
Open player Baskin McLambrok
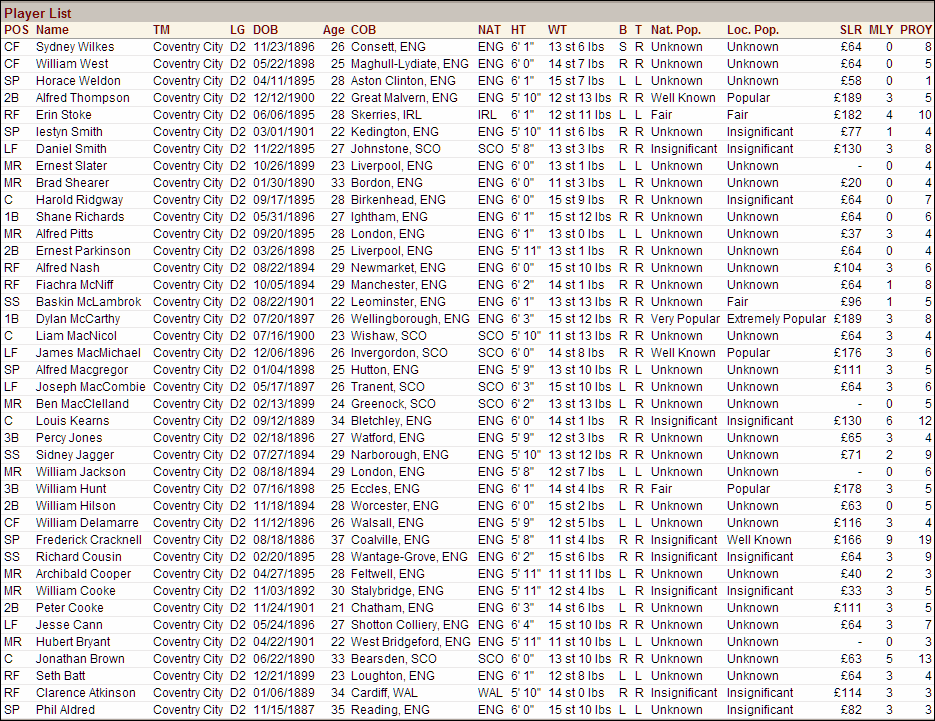tap(88, 302)
